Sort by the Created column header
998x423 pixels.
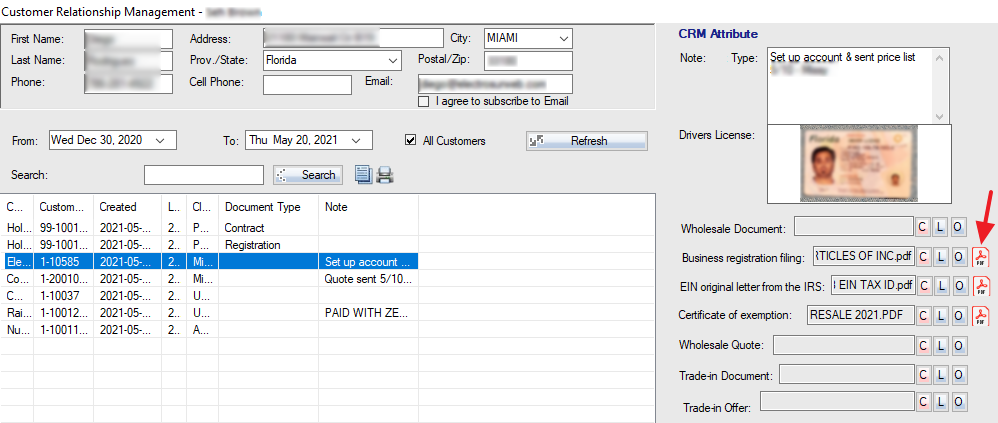[127, 207]
